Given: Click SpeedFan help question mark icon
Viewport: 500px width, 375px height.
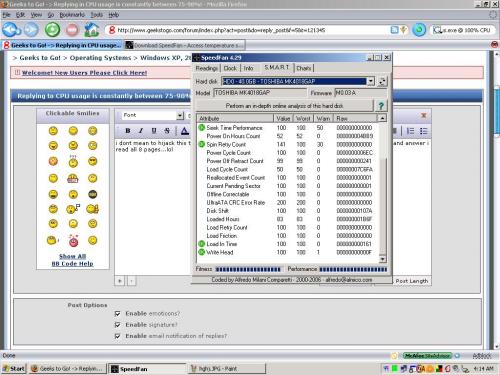Looking at the screenshot, I should tap(381, 106).
